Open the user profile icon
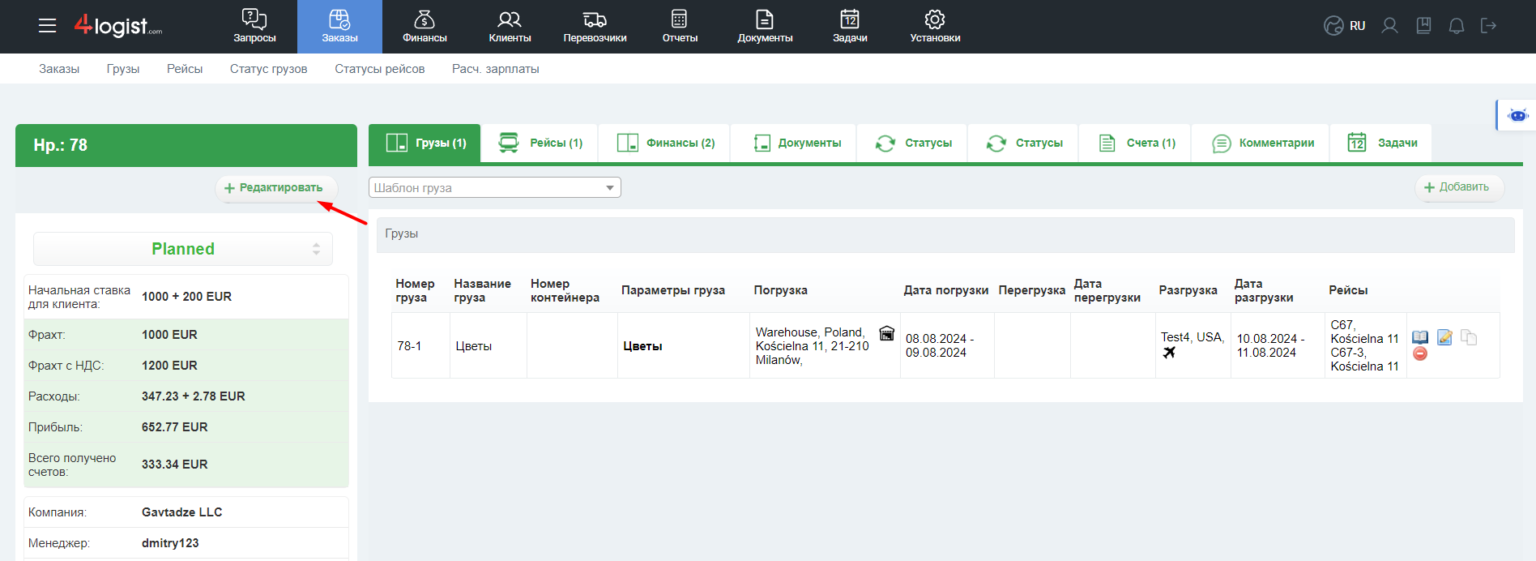The width and height of the screenshot is (1536, 561). (1389, 26)
